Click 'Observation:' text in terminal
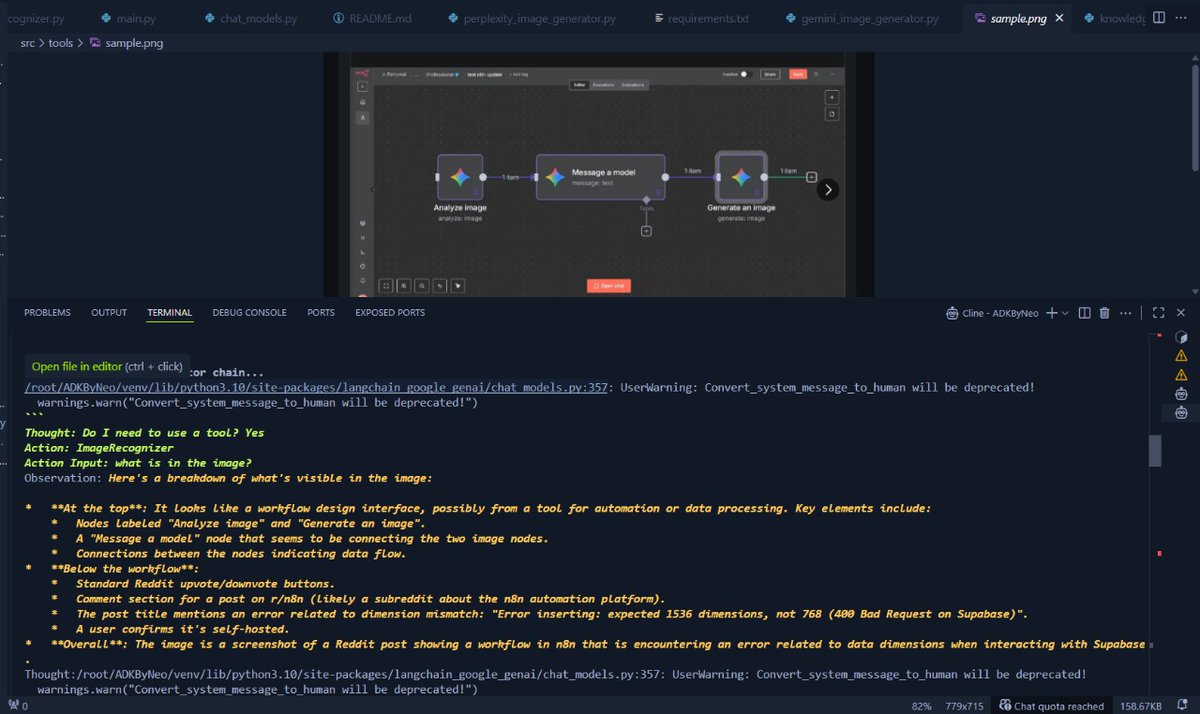Screen dimensions: 1200x714 point(64,478)
